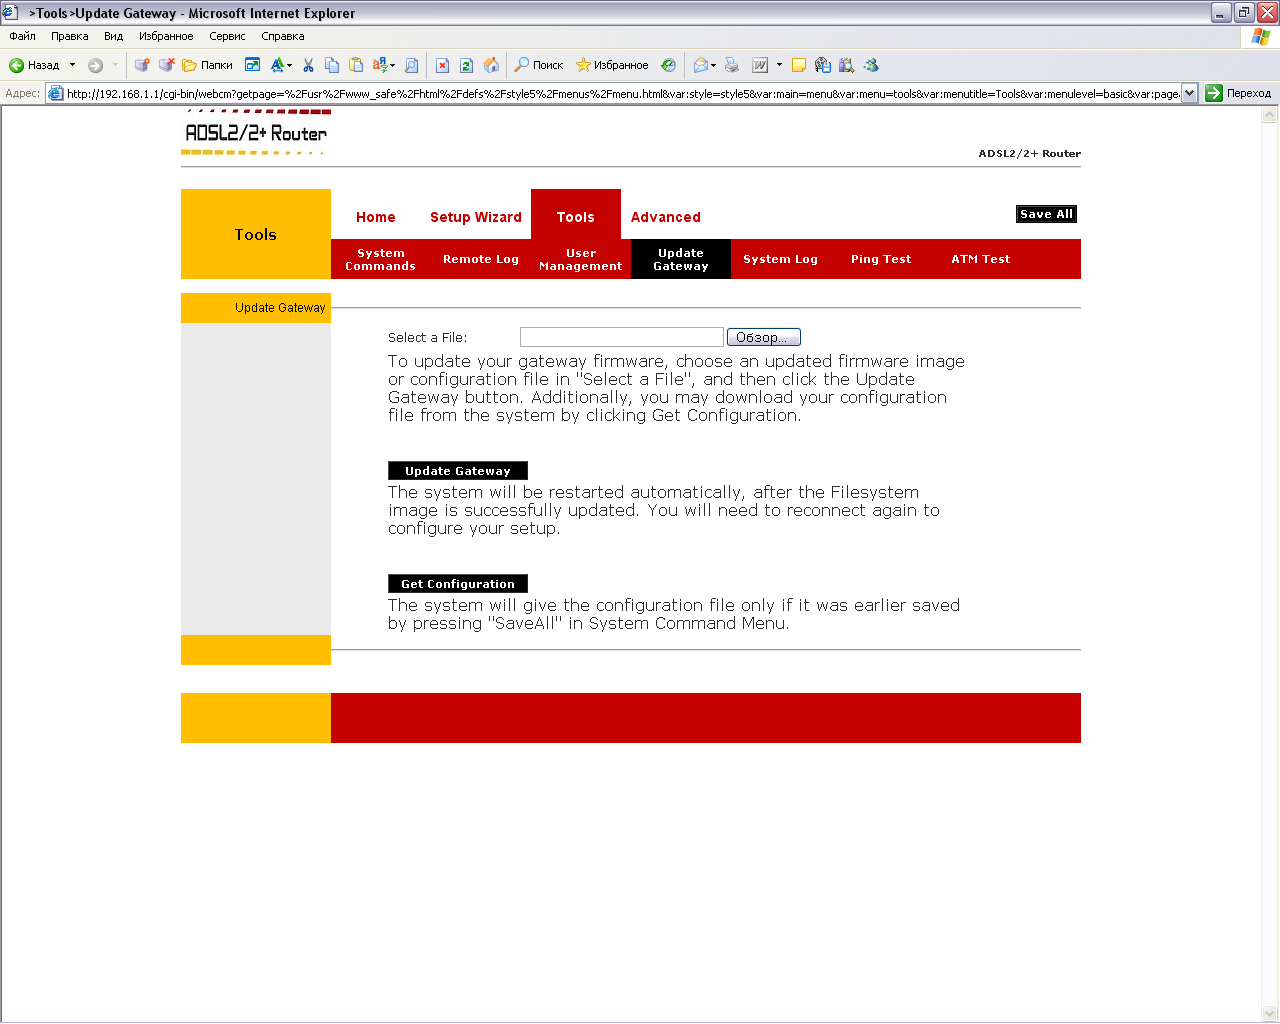Open ATM Test submenu
Screen dimensions: 1280x1024
981,259
